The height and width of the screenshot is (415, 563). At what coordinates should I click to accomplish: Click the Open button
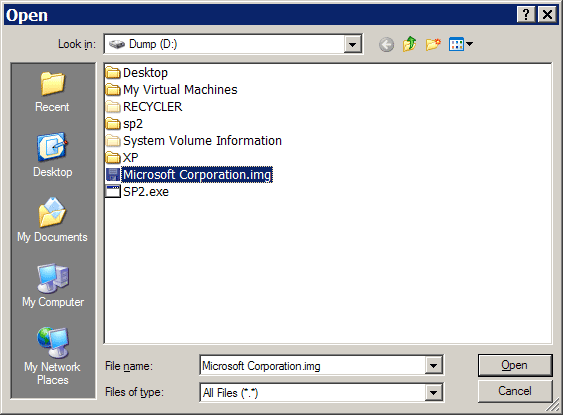click(x=515, y=365)
